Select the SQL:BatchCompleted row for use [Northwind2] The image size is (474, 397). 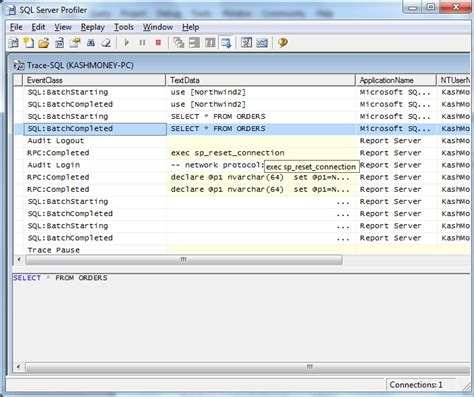tap(242, 104)
